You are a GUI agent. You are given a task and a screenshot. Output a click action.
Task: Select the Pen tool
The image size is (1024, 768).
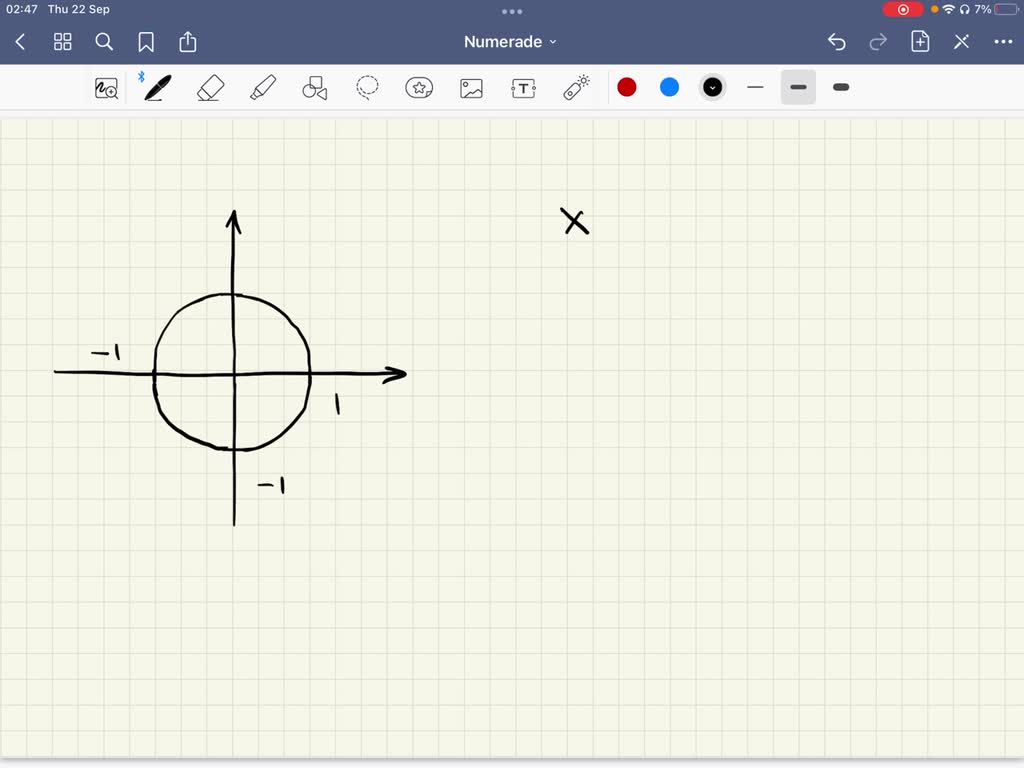coord(157,87)
